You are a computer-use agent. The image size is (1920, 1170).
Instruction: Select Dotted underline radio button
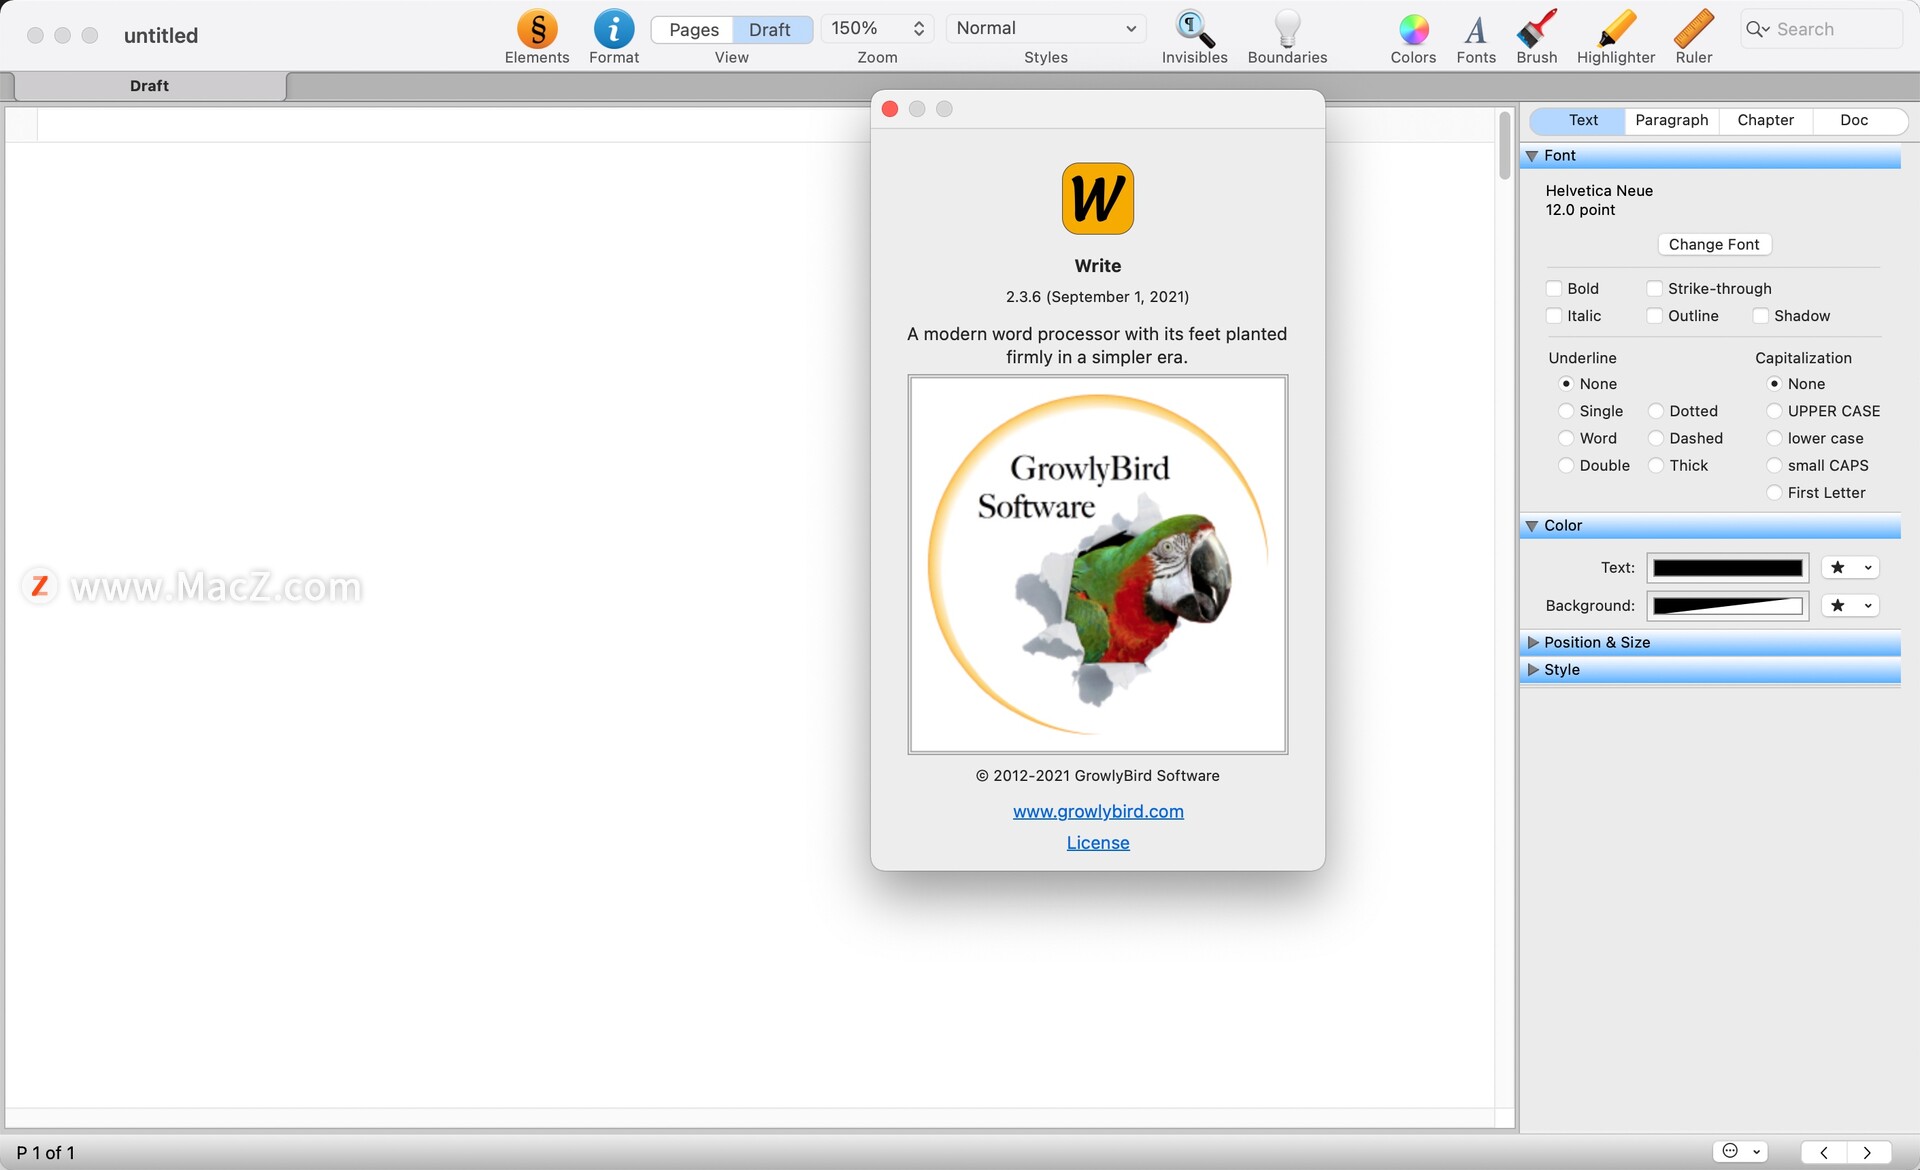click(x=1656, y=411)
